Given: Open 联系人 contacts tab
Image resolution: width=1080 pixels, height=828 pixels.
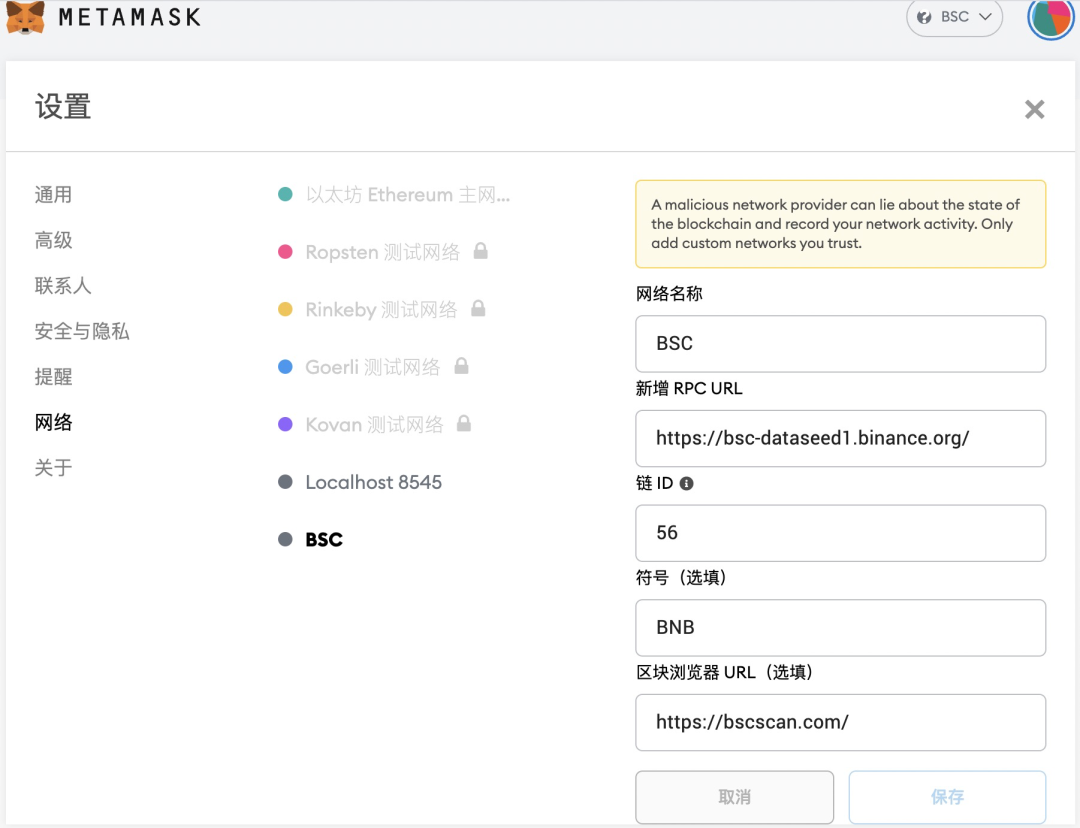Looking at the screenshot, I should [x=63, y=286].
